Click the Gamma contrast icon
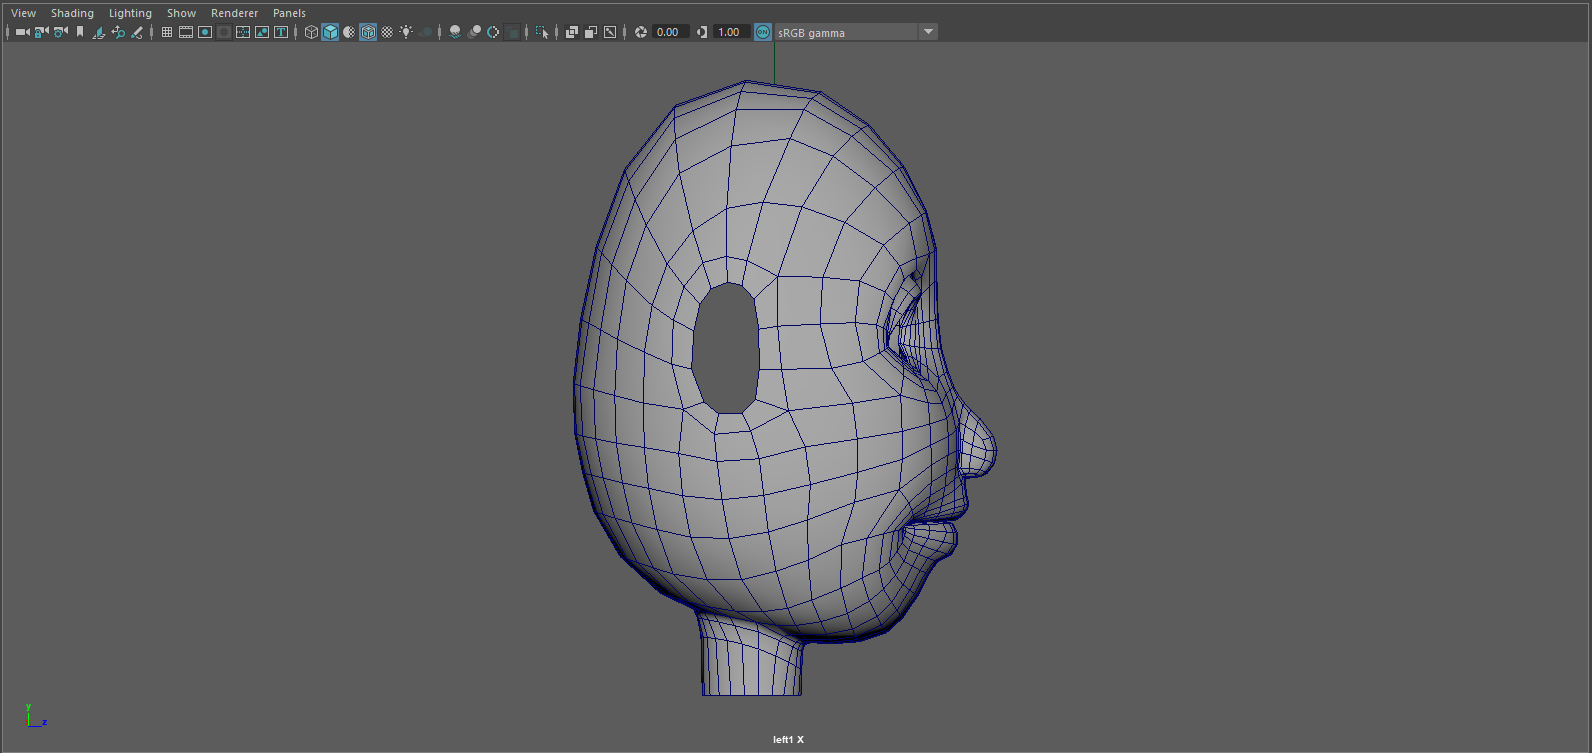This screenshot has height=753, width=1592. [701, 32]
